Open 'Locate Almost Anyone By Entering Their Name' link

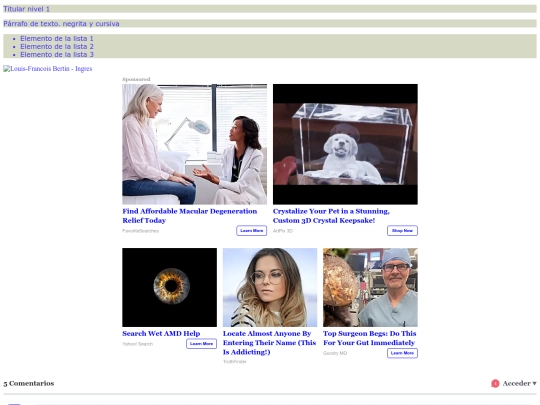[269, 343]
